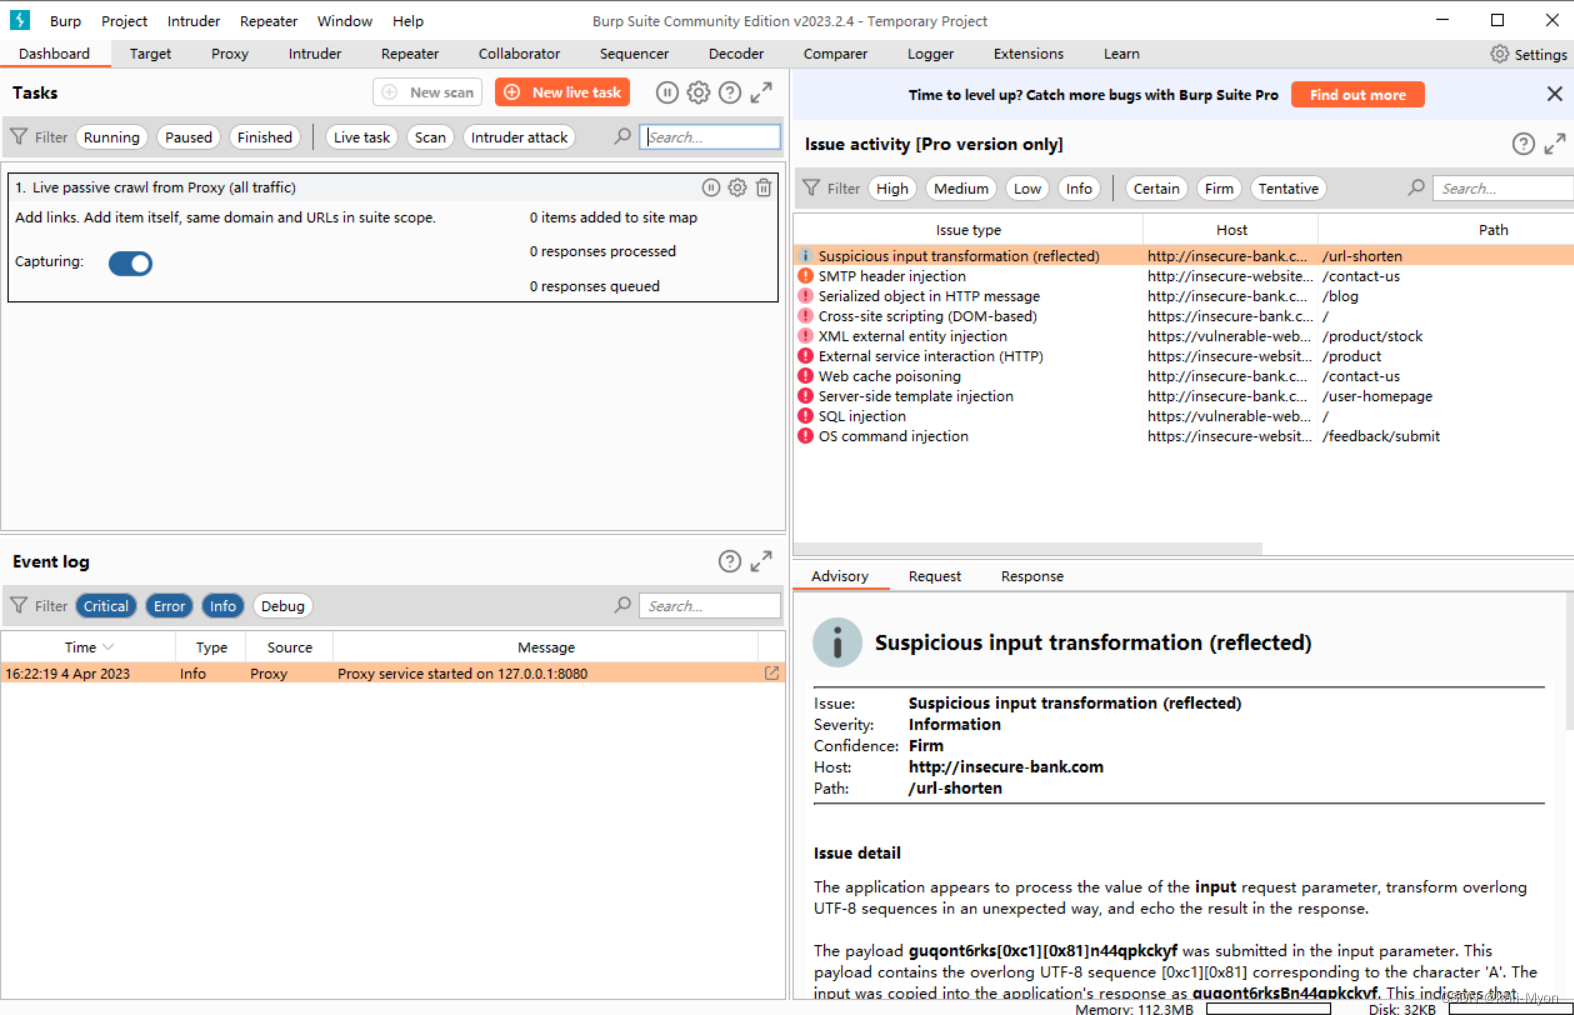
Task: Open help for Event log panel
Action: click(730, 562)
